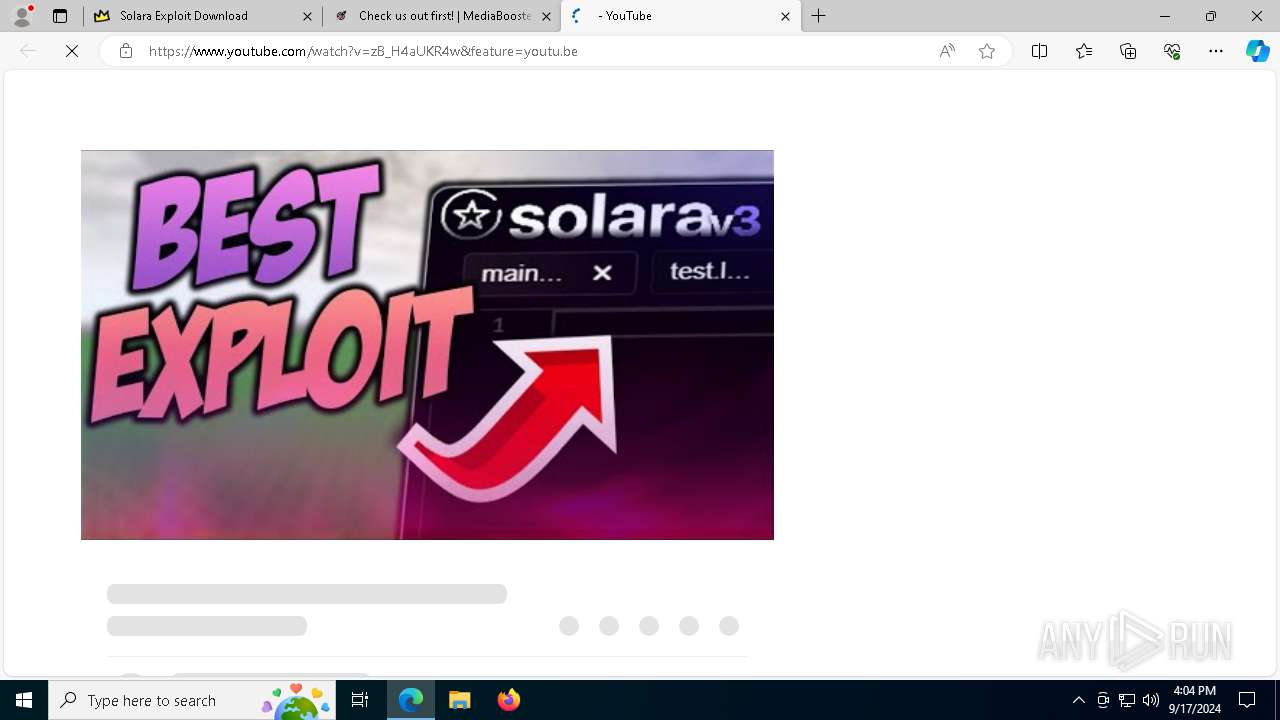Stop loading the page
This screenshot has width=1280, height=720.
tap(72, 51)
